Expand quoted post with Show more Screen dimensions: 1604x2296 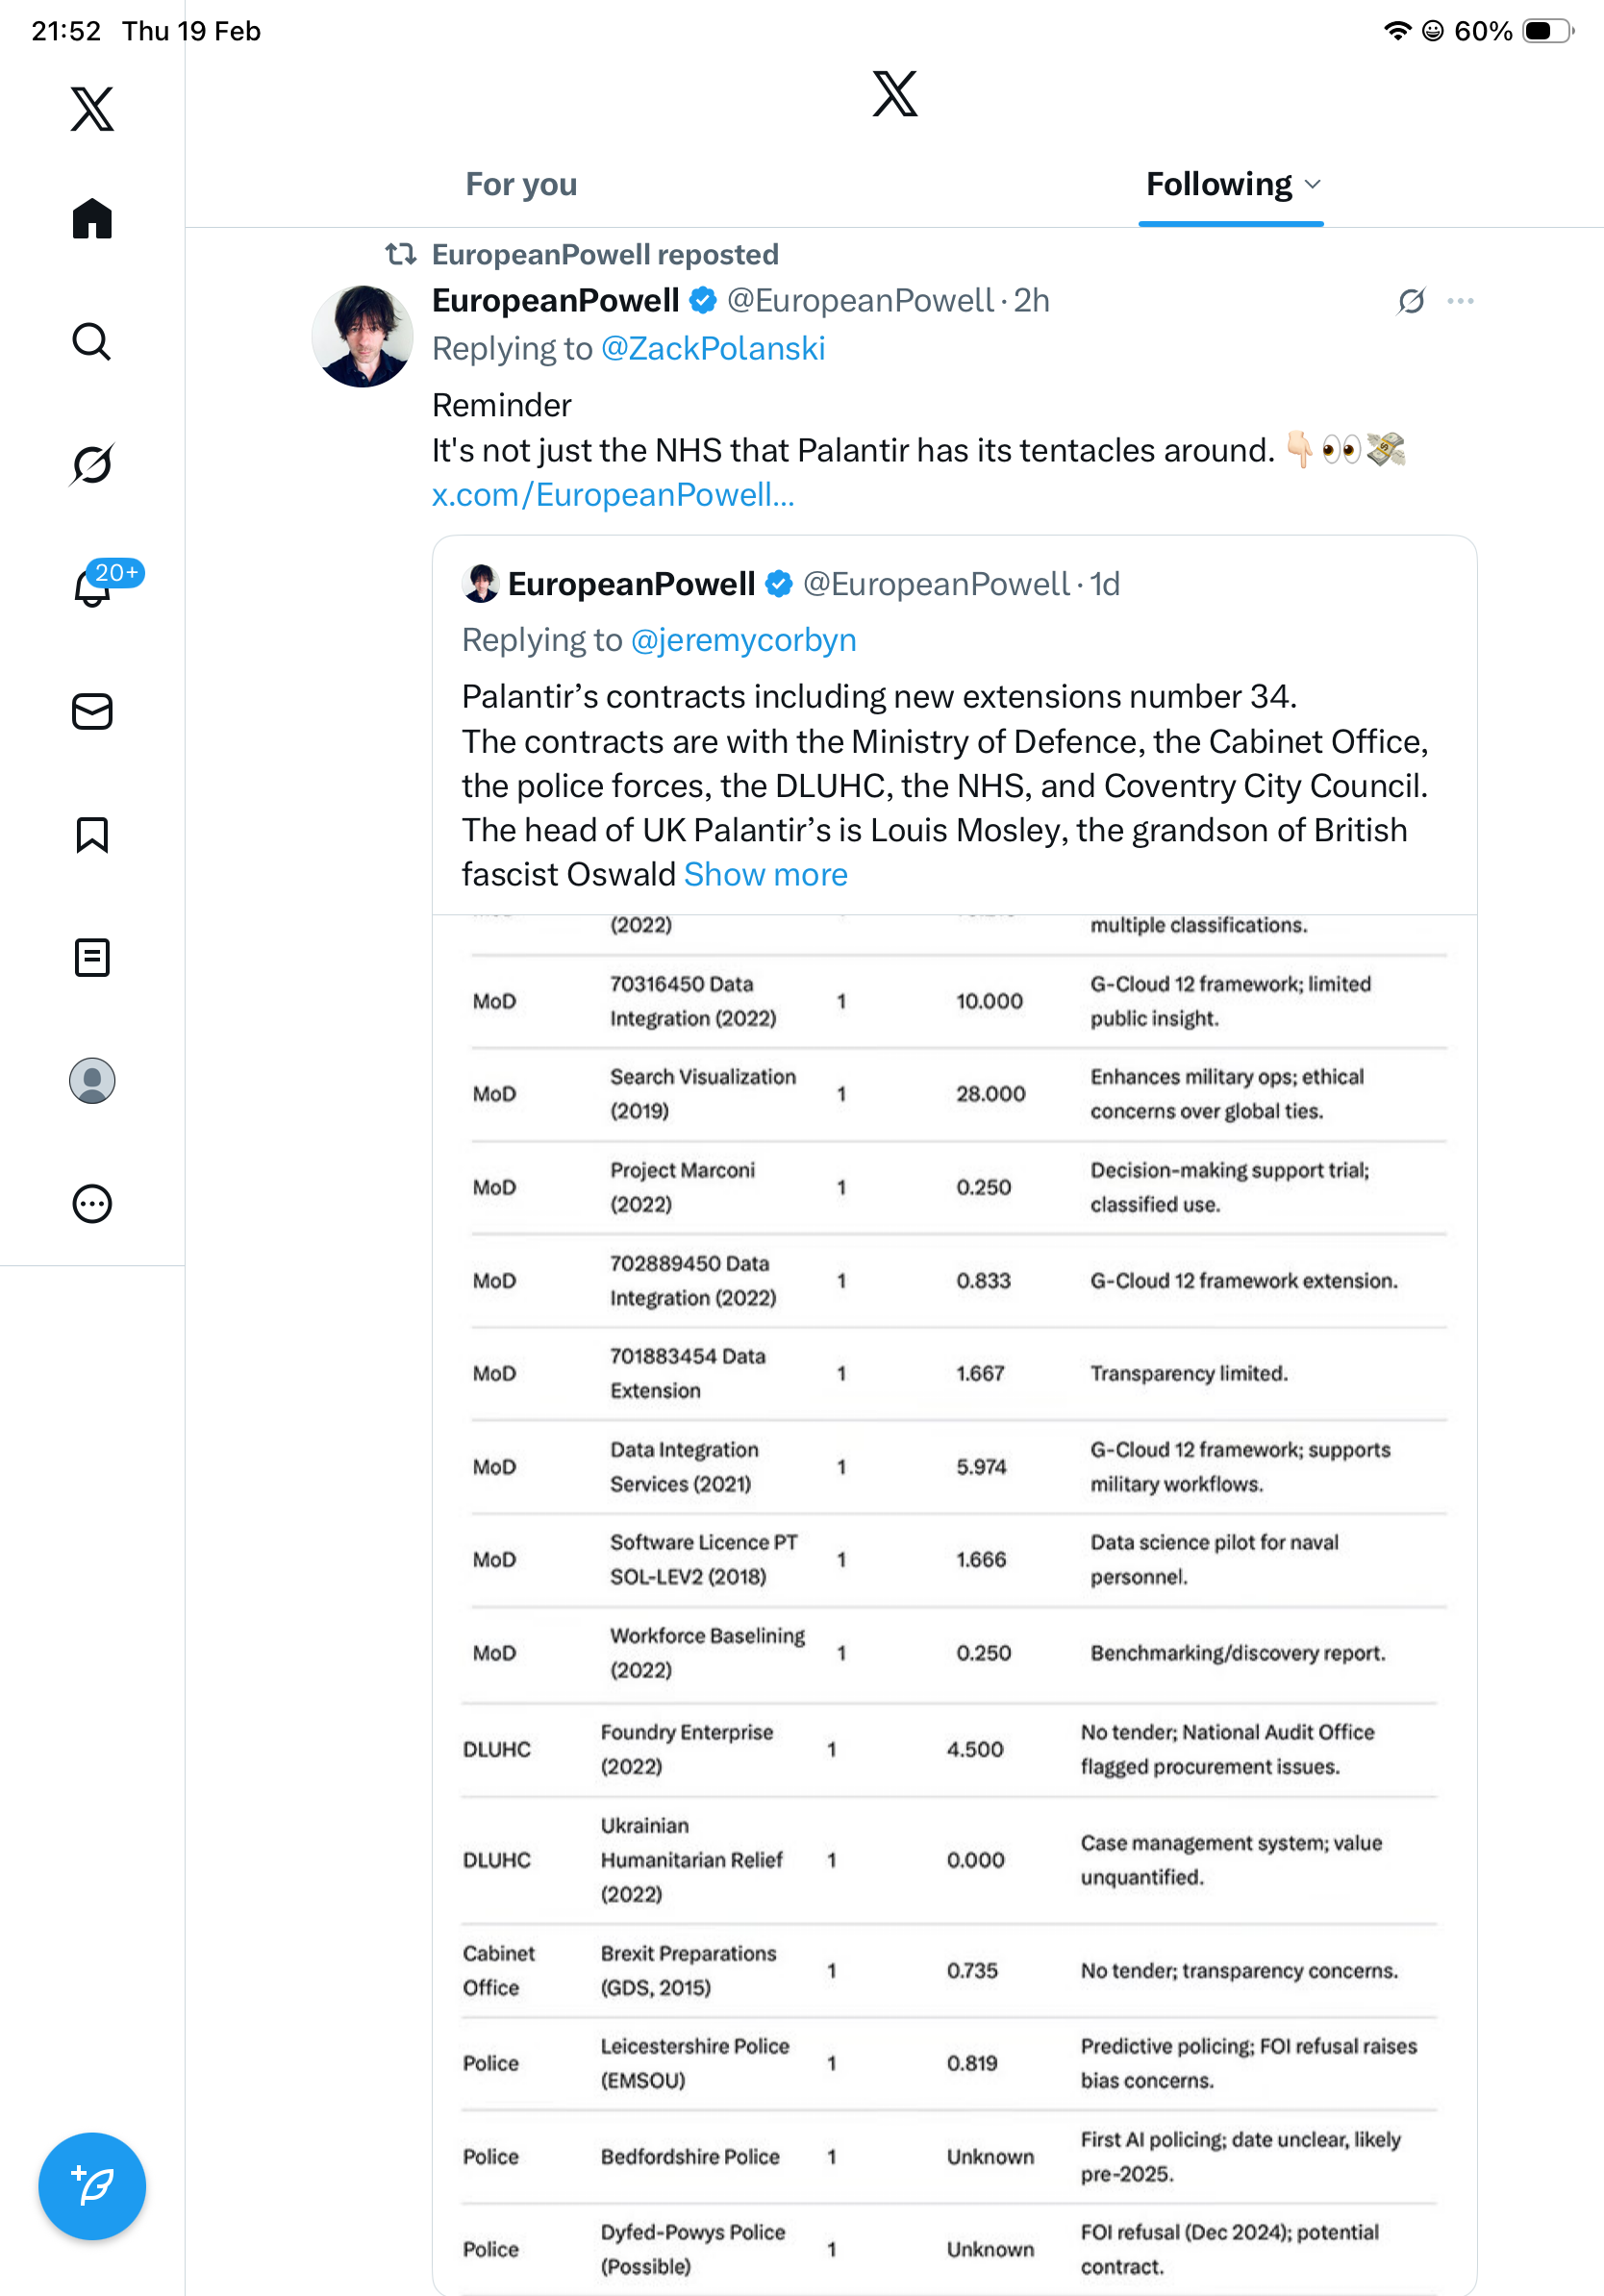[765, 875]
